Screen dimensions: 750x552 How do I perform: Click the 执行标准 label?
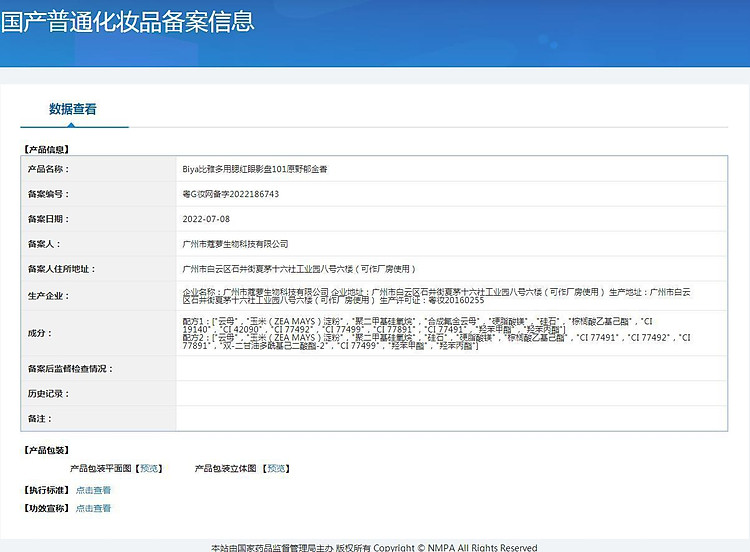coord(47,490)
